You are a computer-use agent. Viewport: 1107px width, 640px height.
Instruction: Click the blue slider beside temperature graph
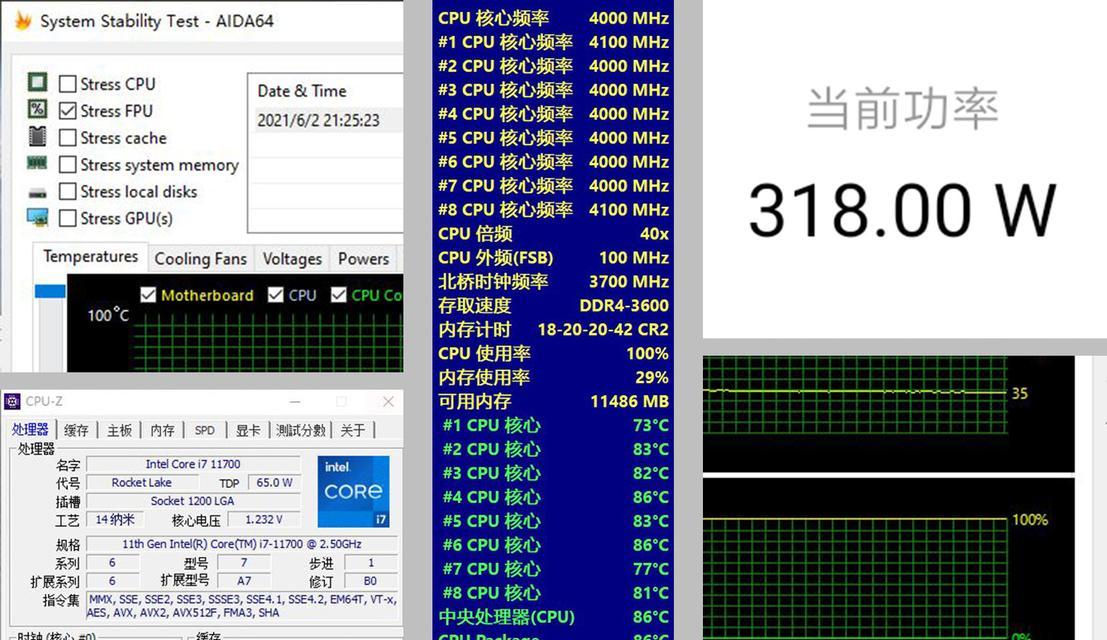tap(50, 291)
